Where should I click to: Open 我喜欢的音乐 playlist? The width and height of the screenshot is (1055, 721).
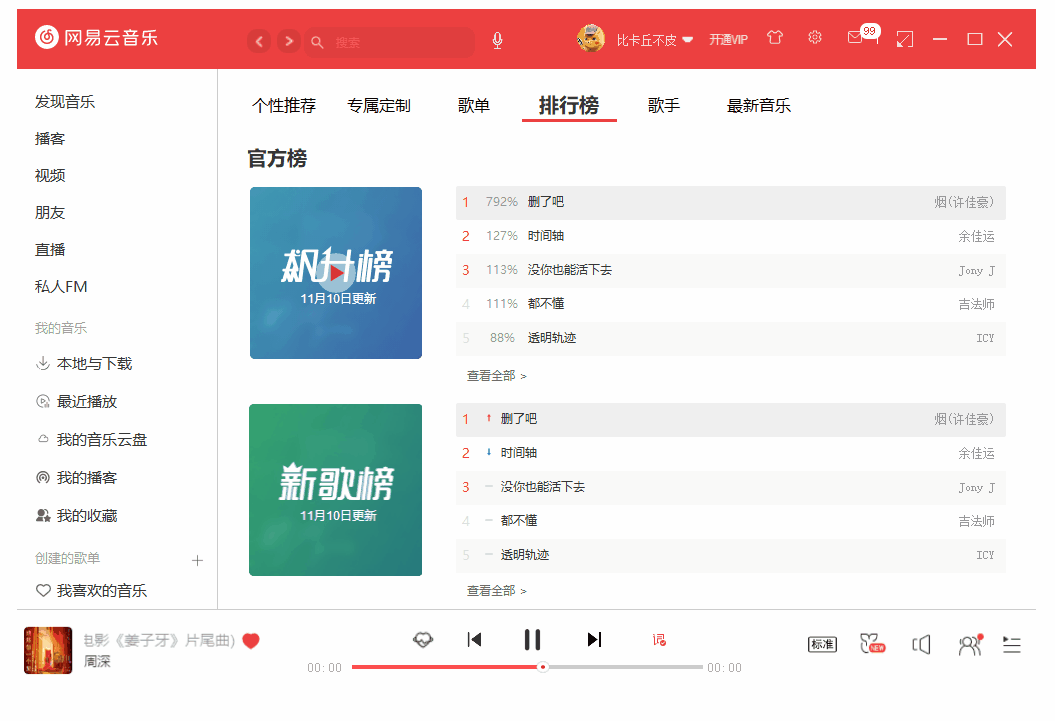point(91,591)
